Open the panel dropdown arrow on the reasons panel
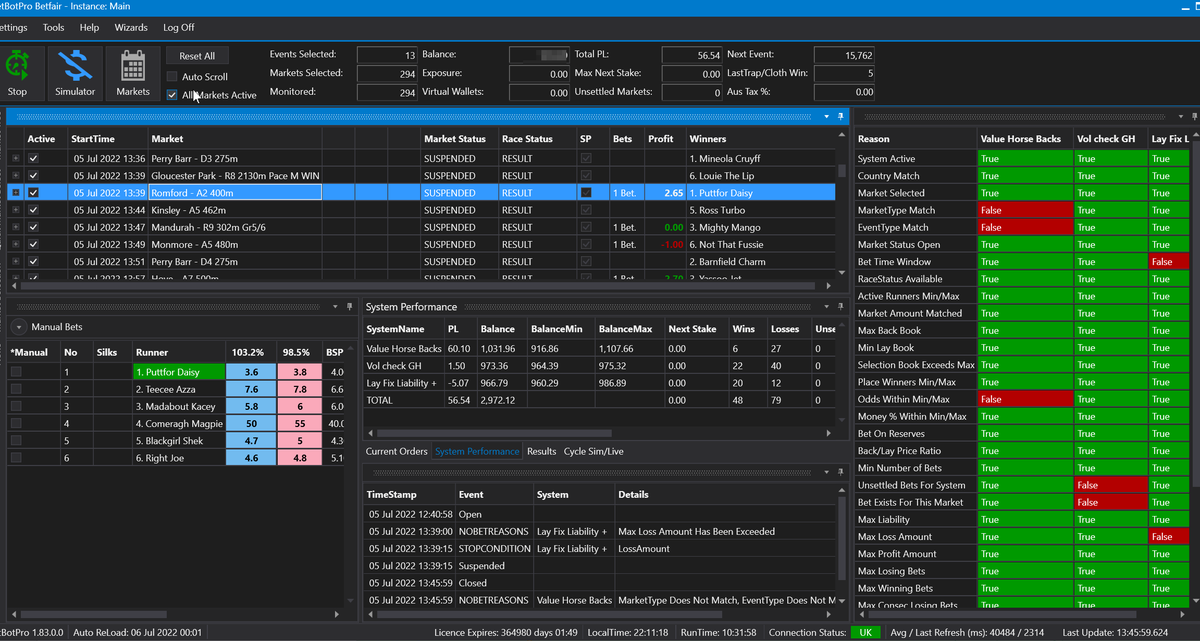 coord(1181,117)
